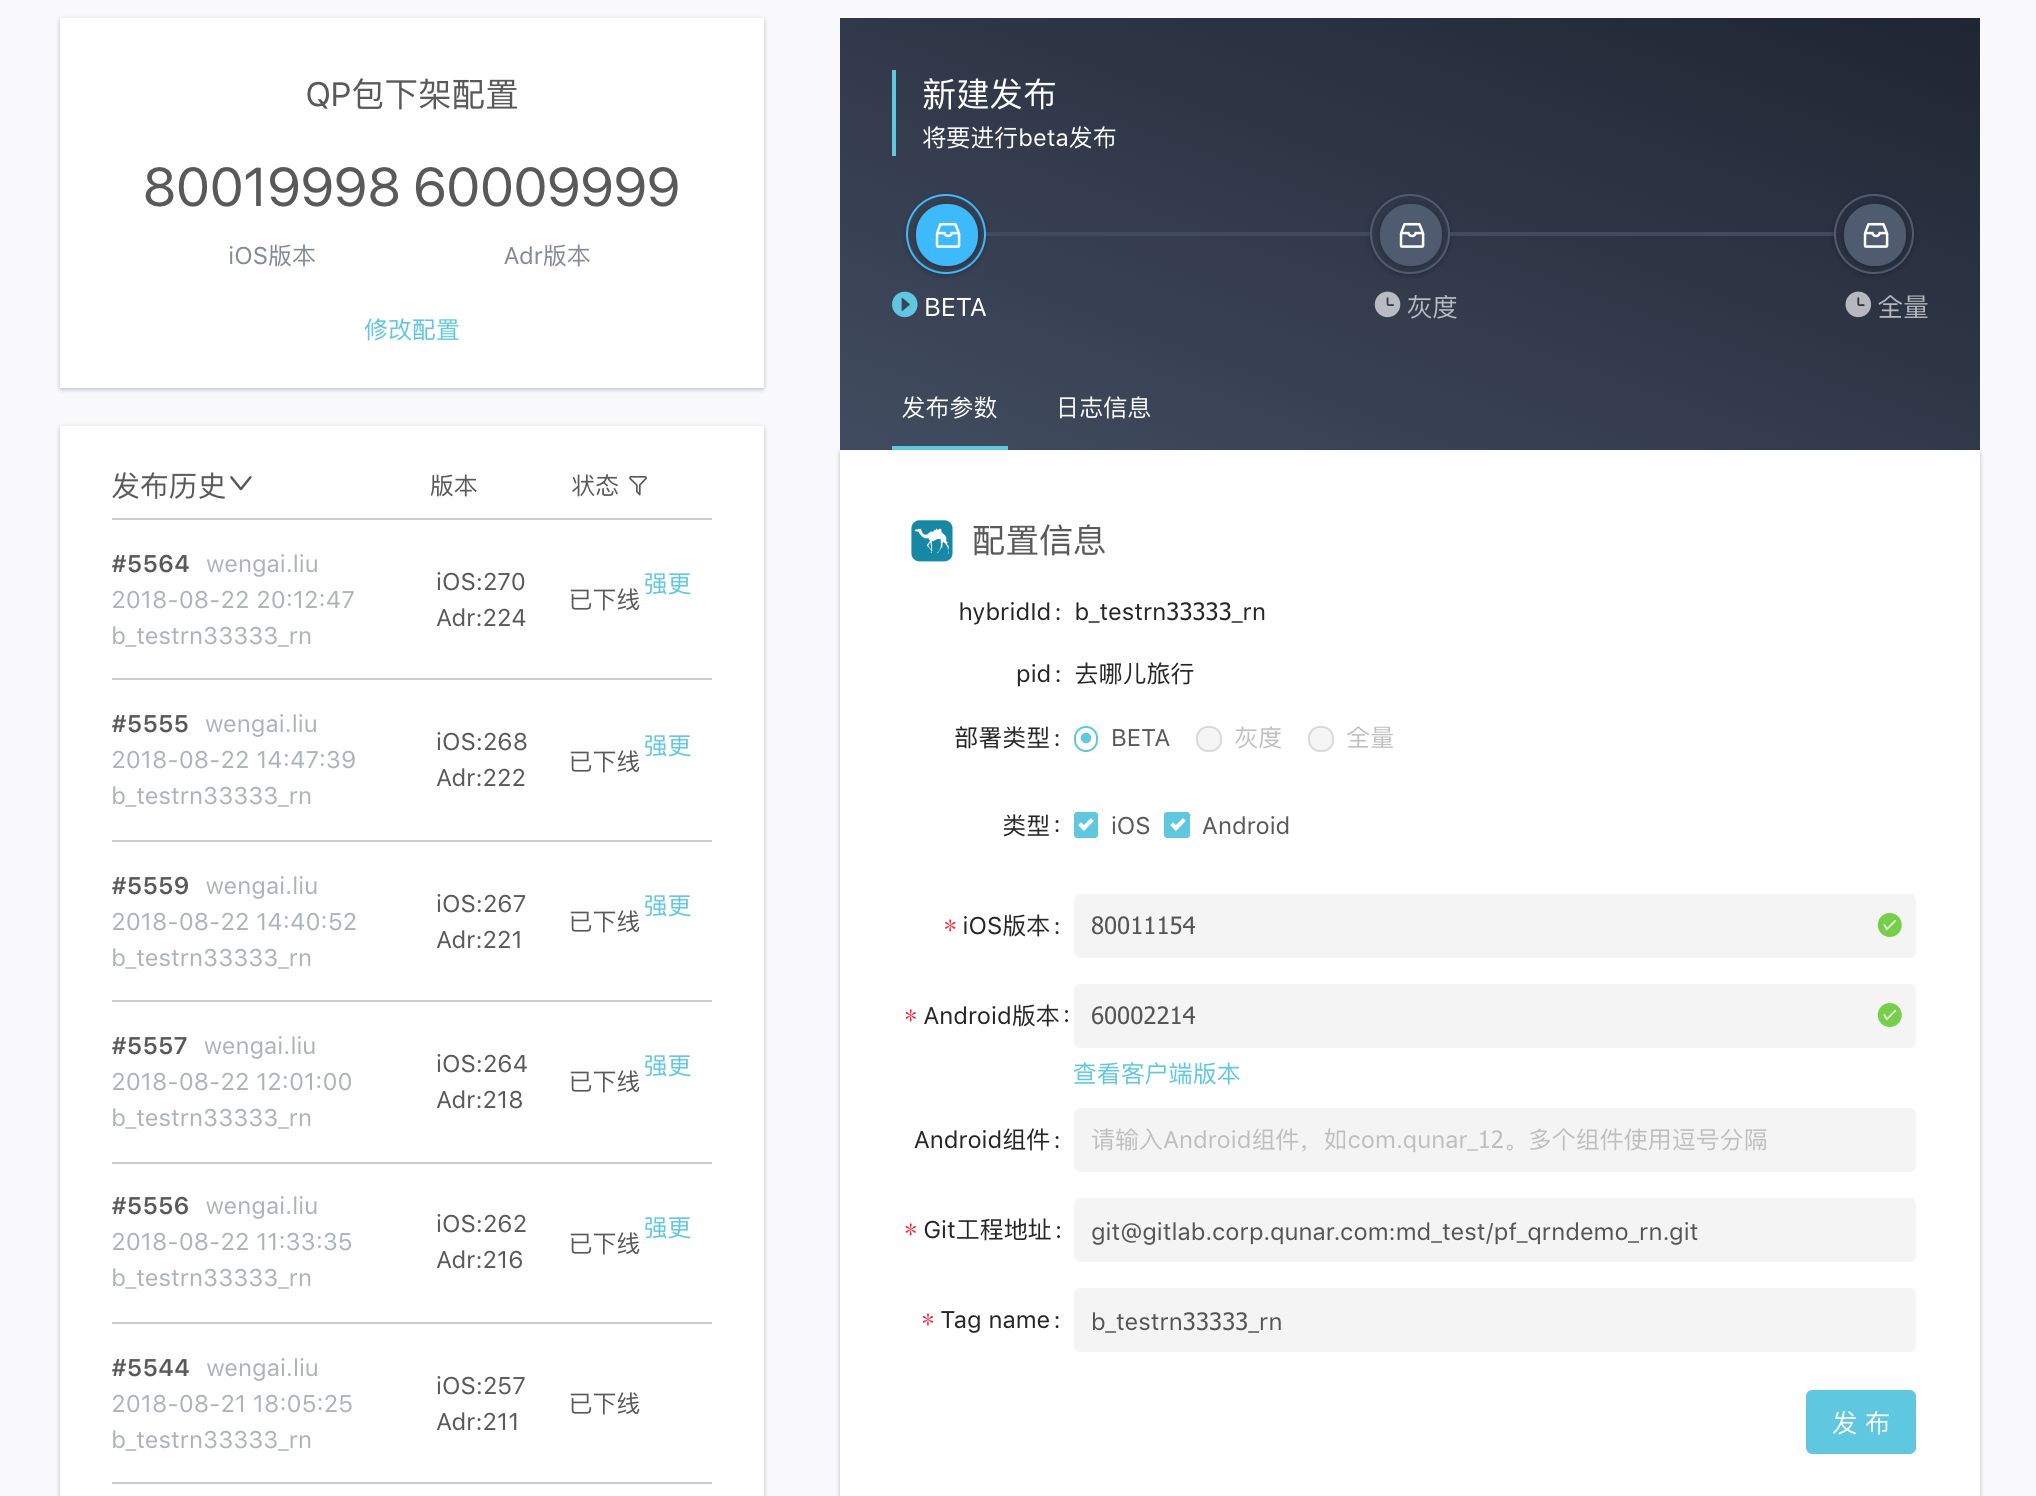Image resolution: width=2036 pixels, height=1496 pixels.
Task: Select the BETA deployment type radio
Action: tap(1086, 739)
